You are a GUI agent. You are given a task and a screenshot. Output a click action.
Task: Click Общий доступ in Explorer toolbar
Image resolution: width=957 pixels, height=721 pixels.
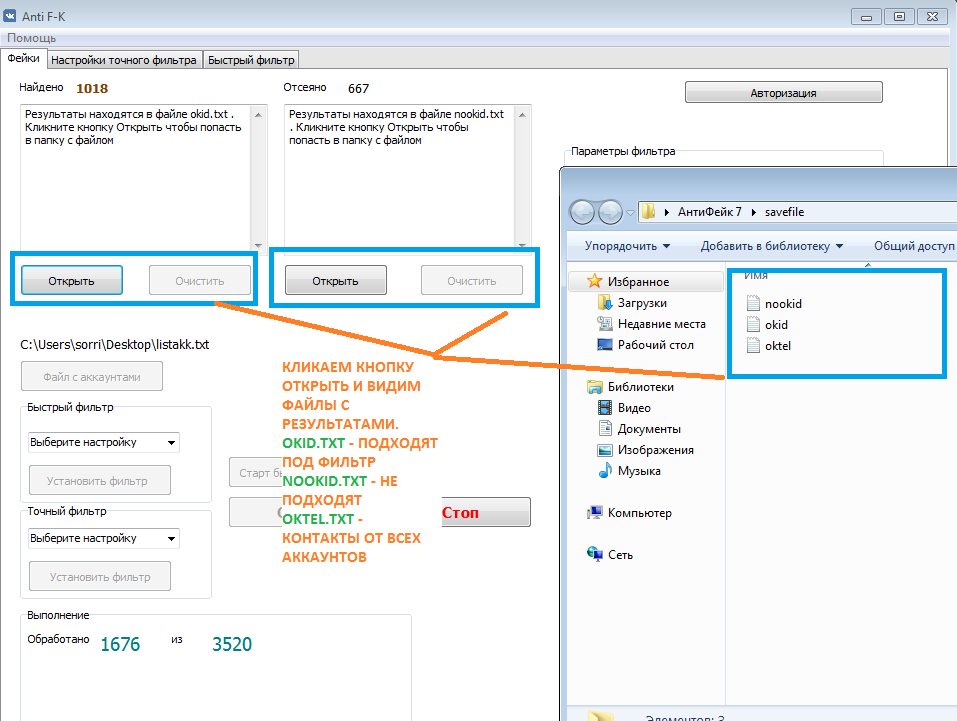pos(914,246)
